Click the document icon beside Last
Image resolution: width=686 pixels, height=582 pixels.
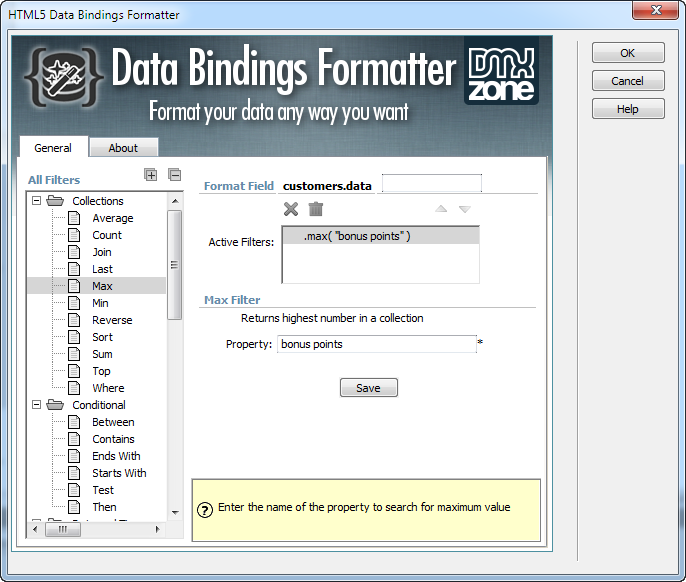point(74,269)
